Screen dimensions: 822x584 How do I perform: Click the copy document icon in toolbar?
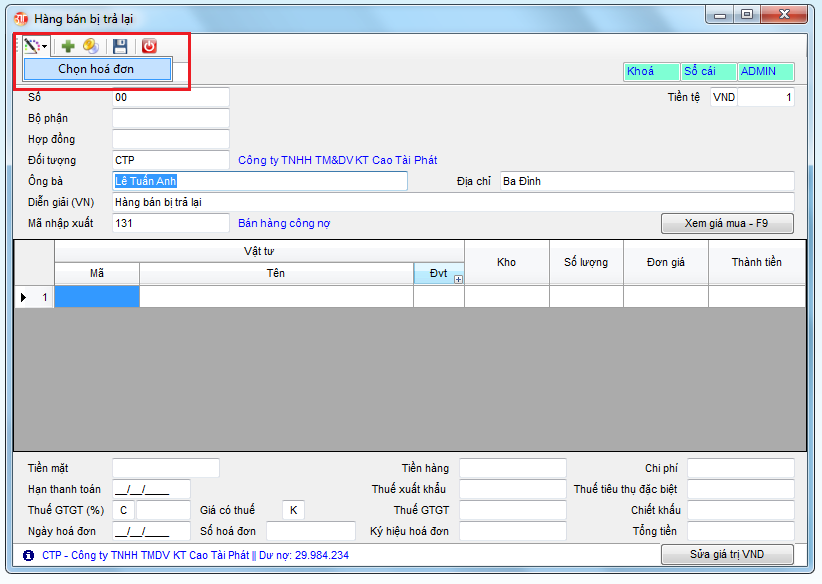tap(90, 46)
